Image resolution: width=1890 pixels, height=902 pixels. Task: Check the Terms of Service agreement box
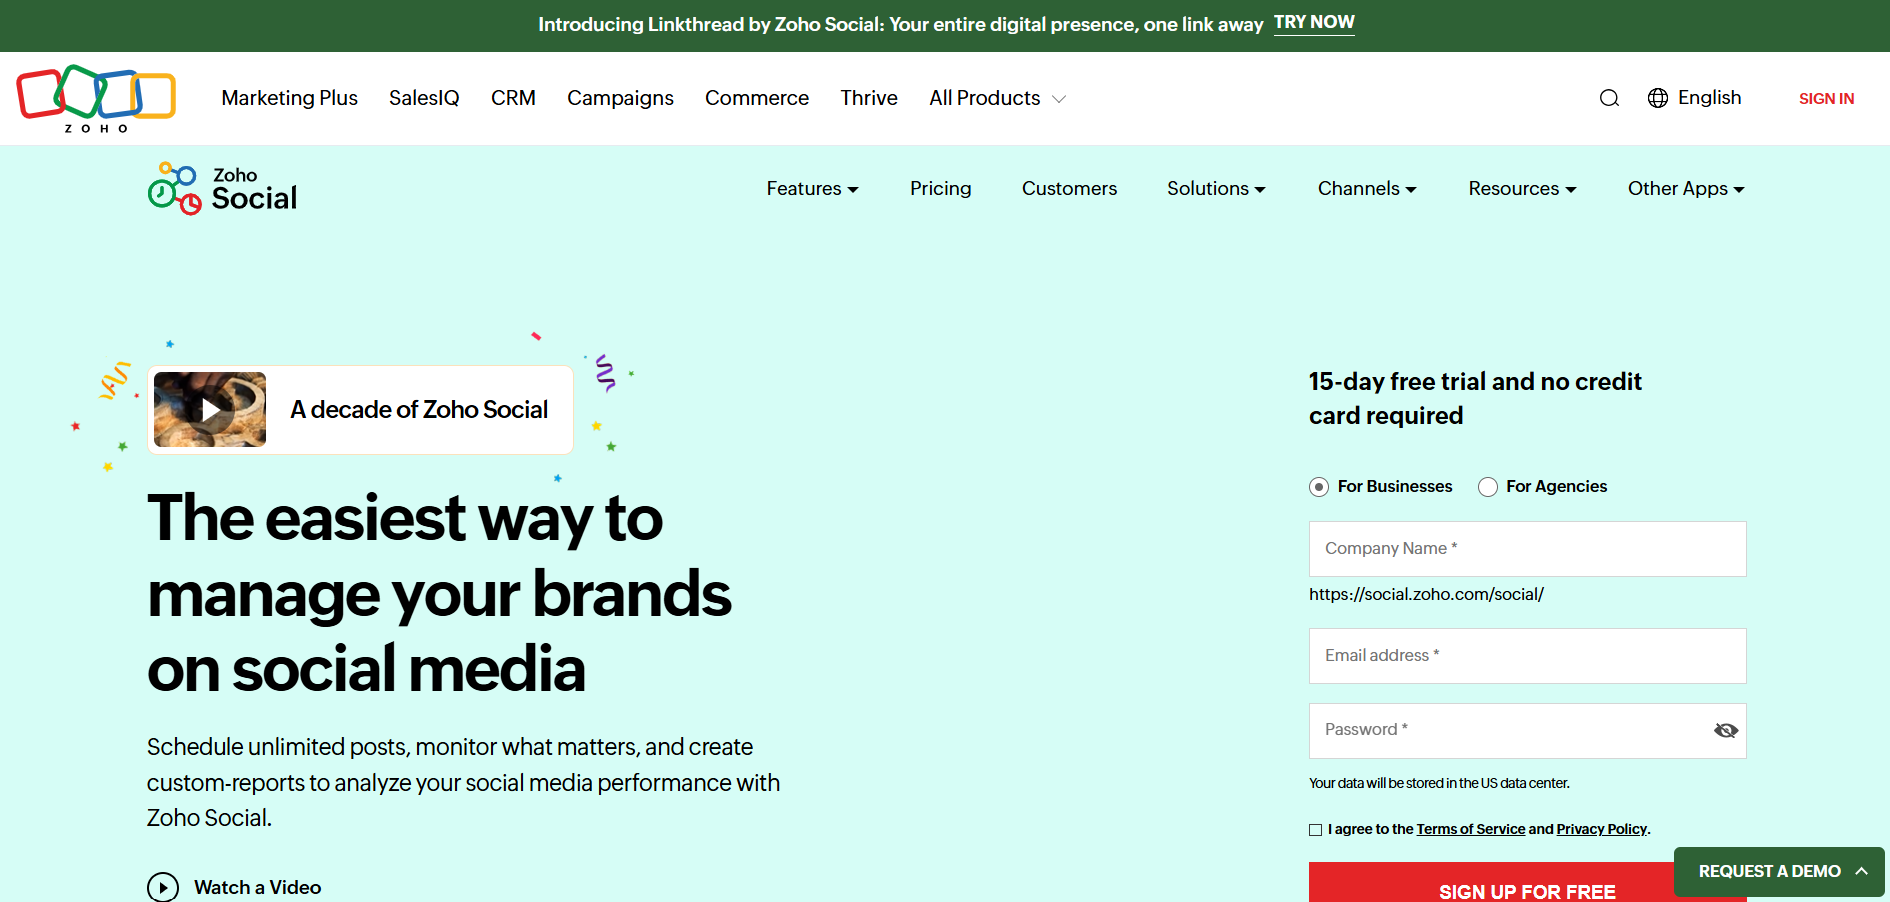1316,830
